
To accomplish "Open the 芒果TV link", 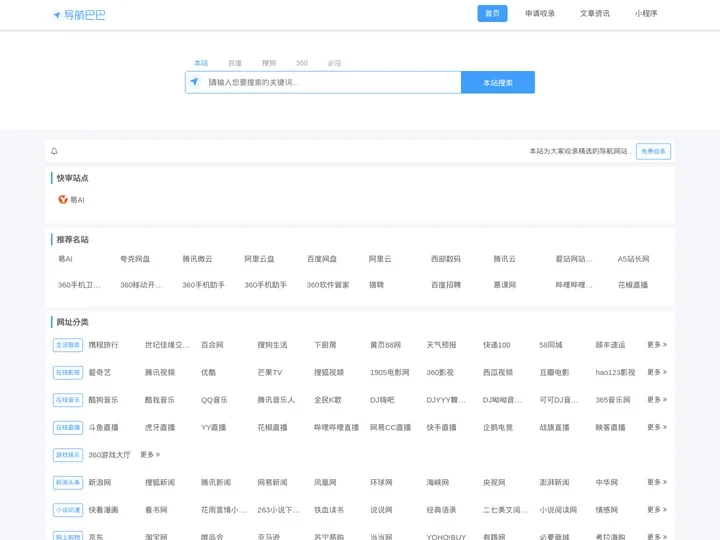I will click(270, 372).
